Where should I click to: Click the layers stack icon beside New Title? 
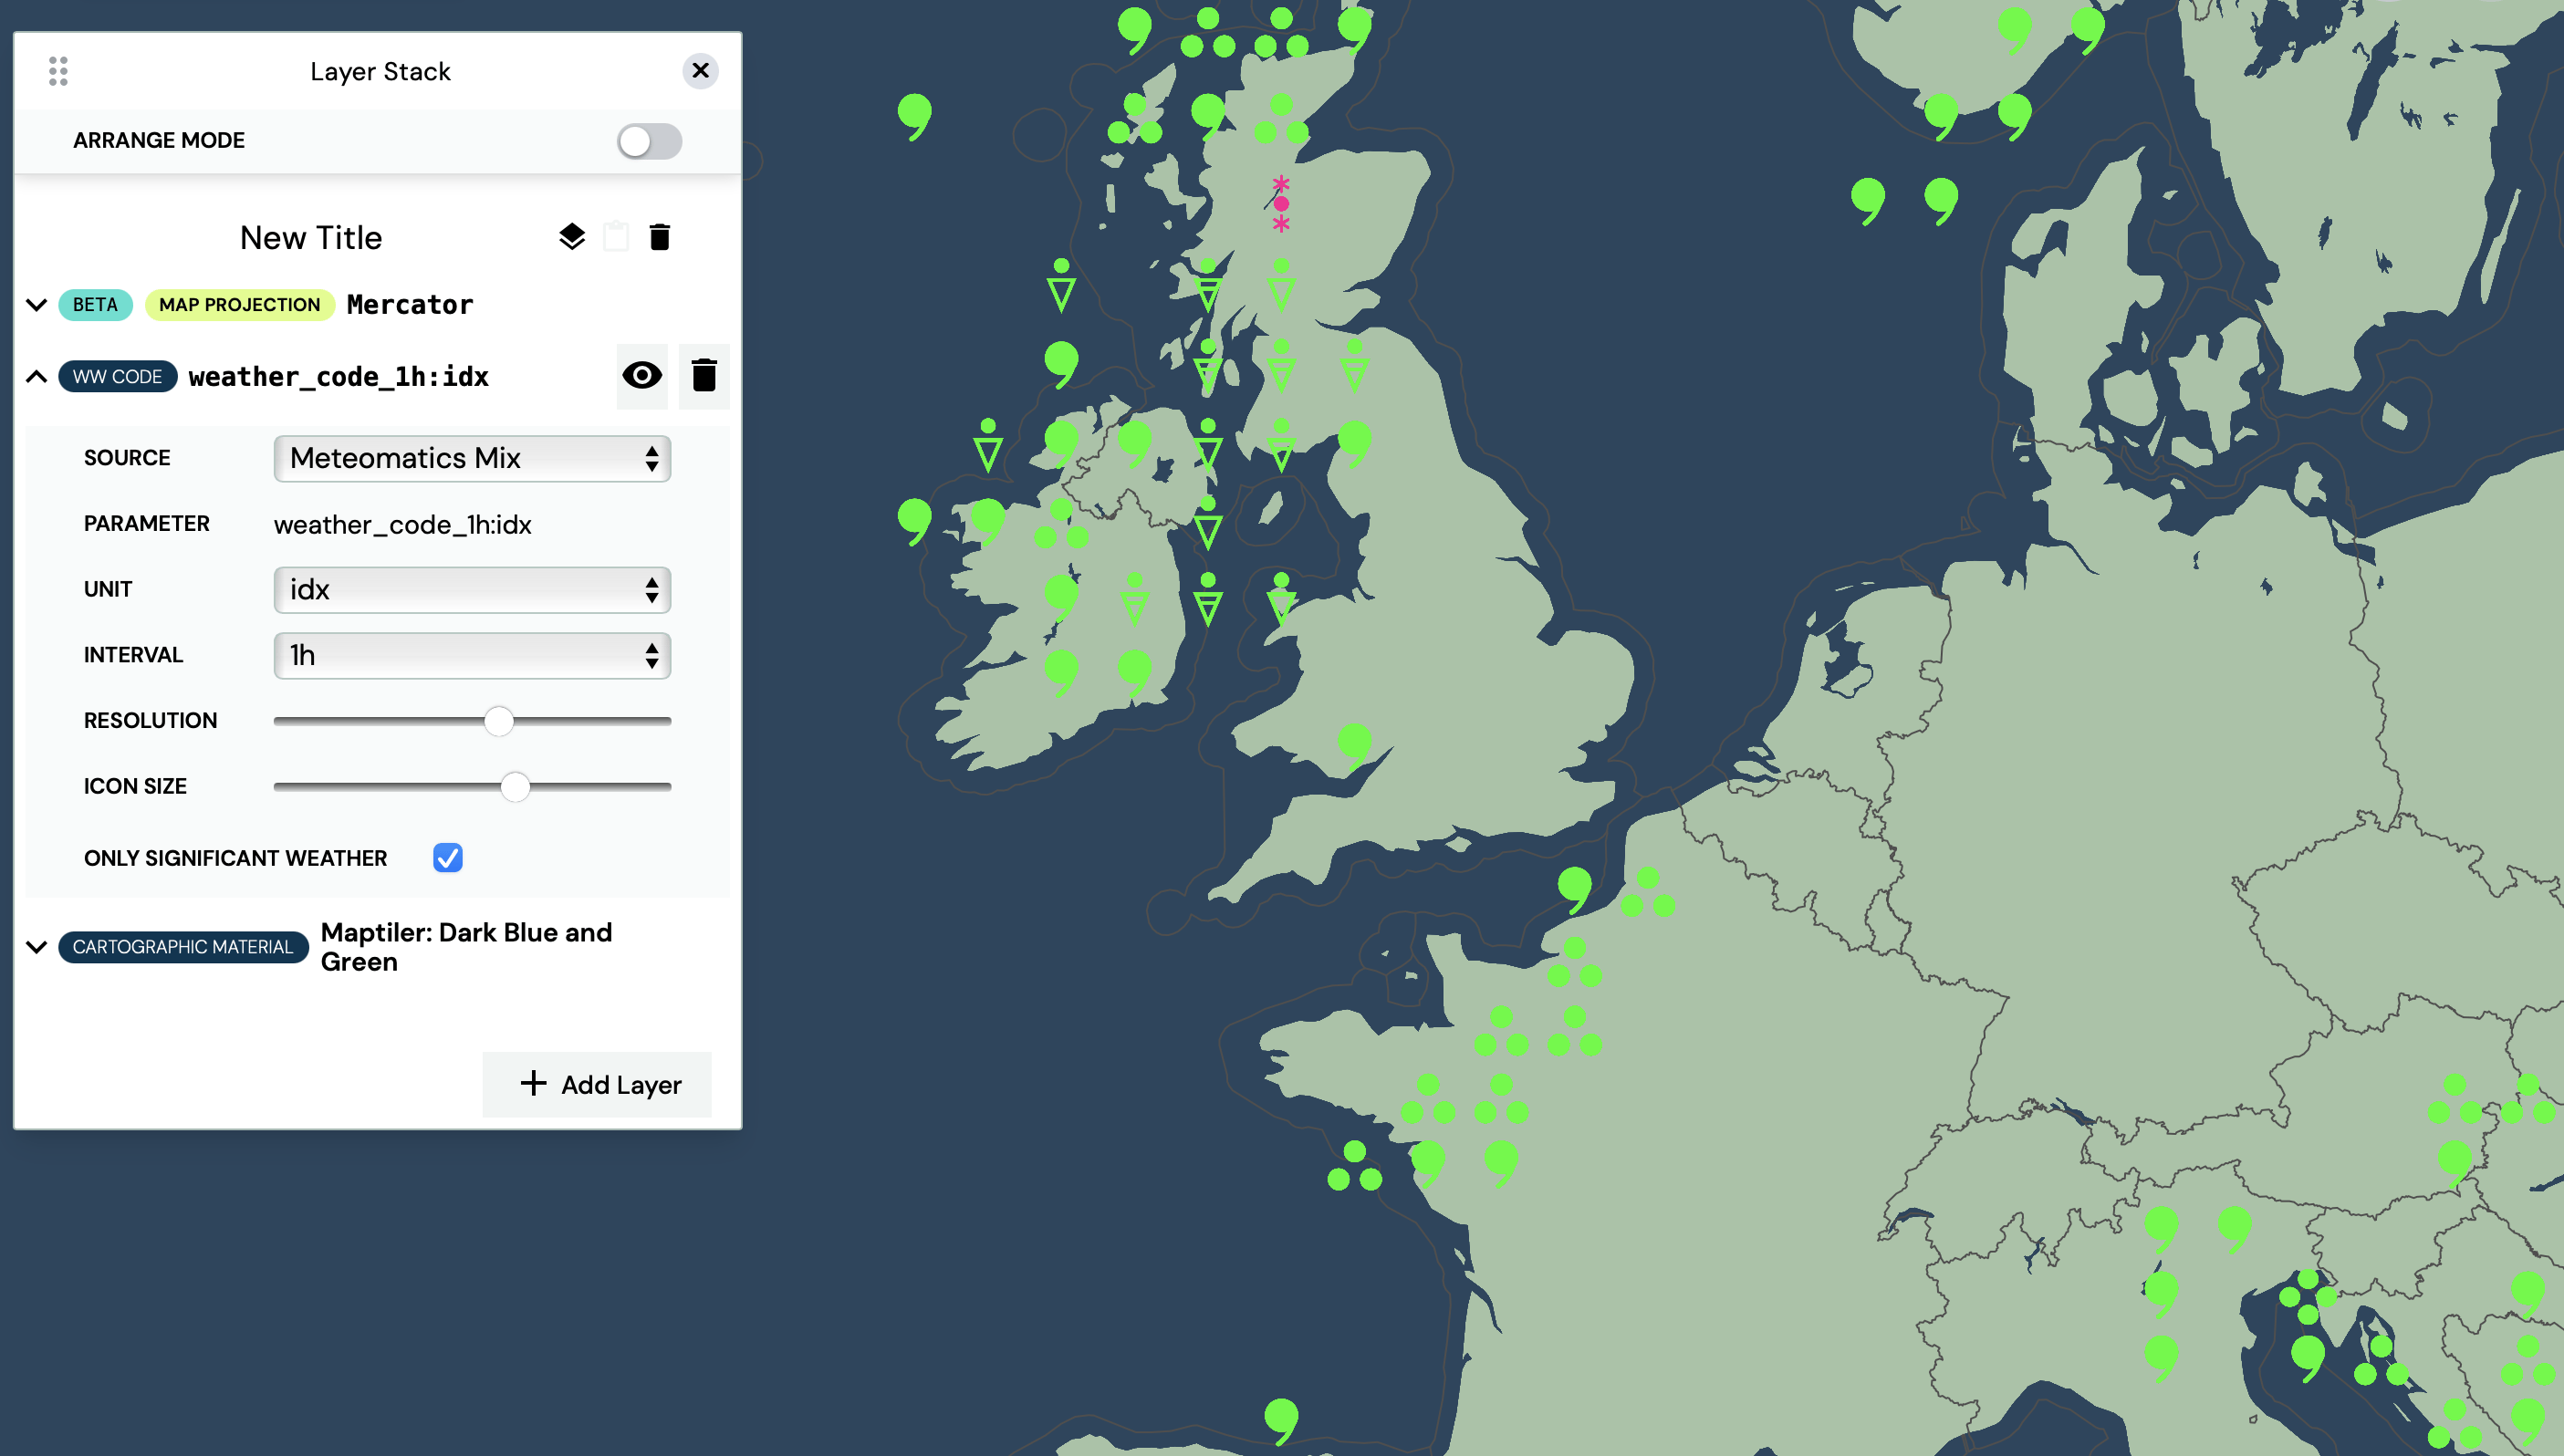coord(572,237)
